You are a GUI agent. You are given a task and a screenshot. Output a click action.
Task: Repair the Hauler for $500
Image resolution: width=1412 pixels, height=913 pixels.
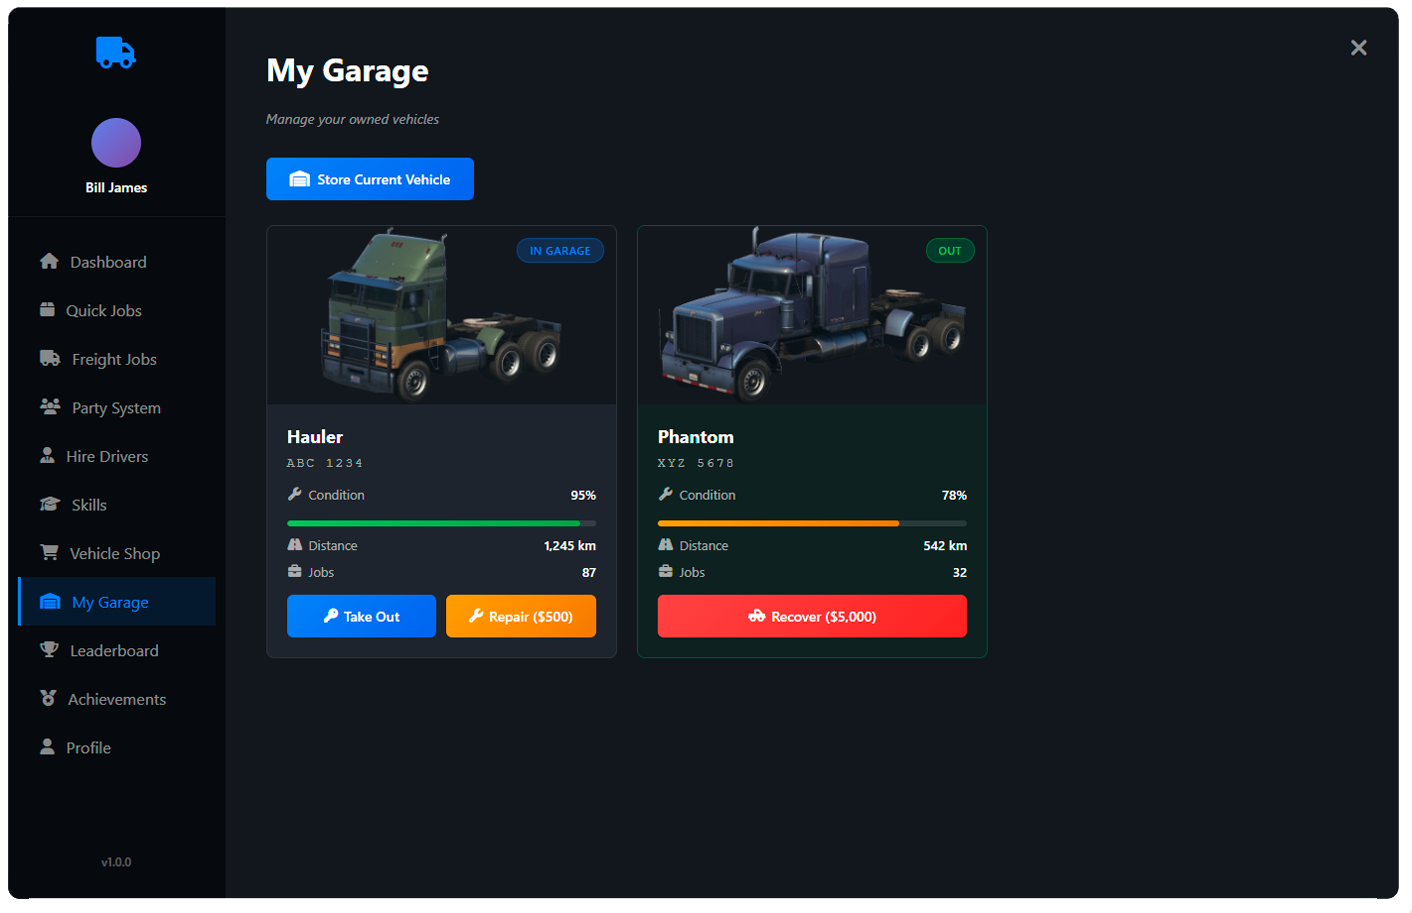tap(521, 616)
